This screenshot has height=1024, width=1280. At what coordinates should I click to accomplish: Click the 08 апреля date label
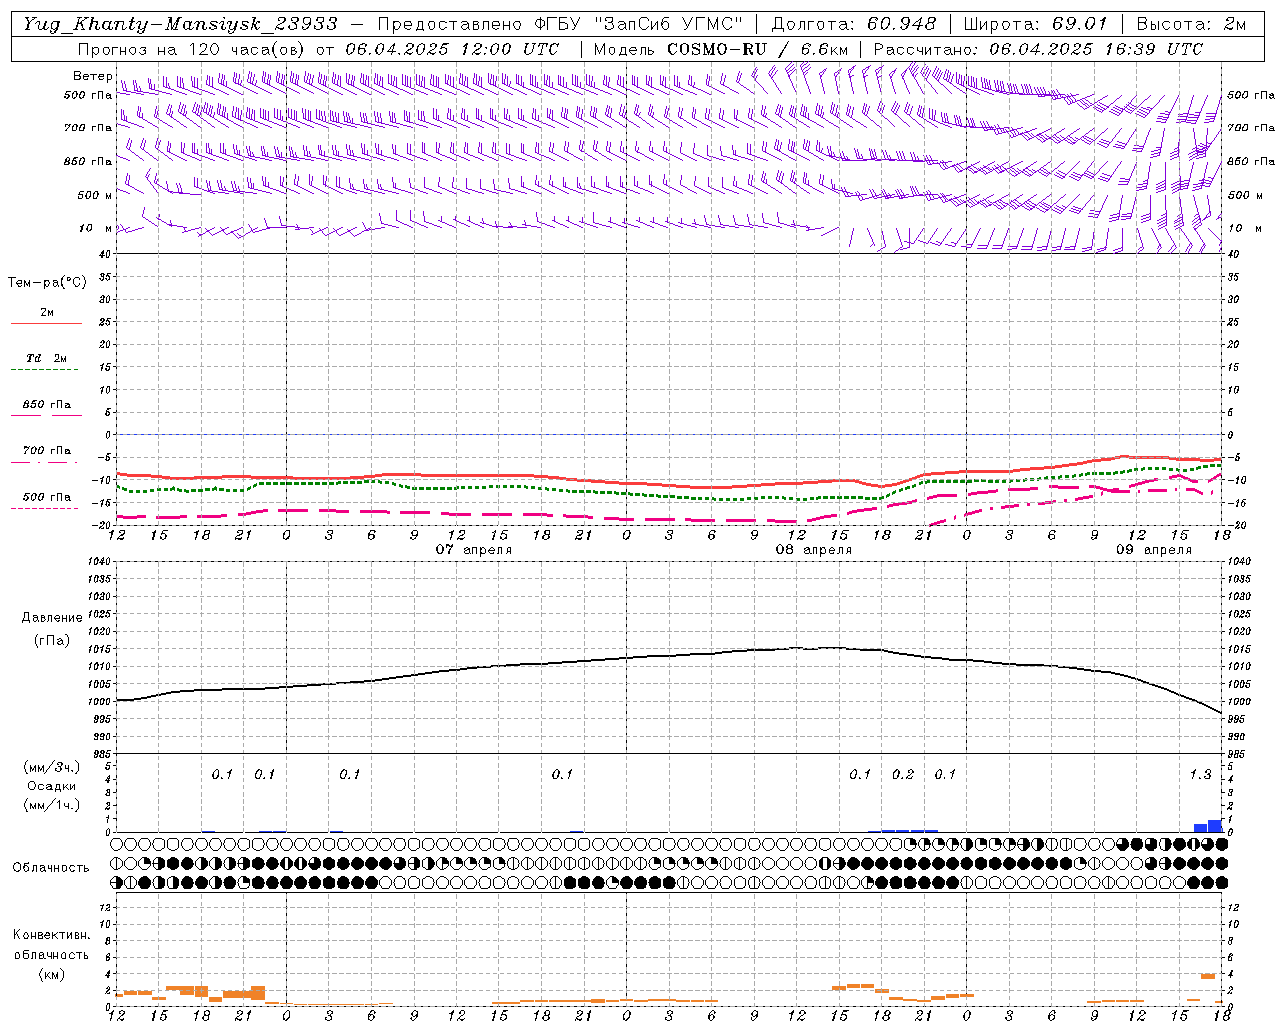click(814, 550)
